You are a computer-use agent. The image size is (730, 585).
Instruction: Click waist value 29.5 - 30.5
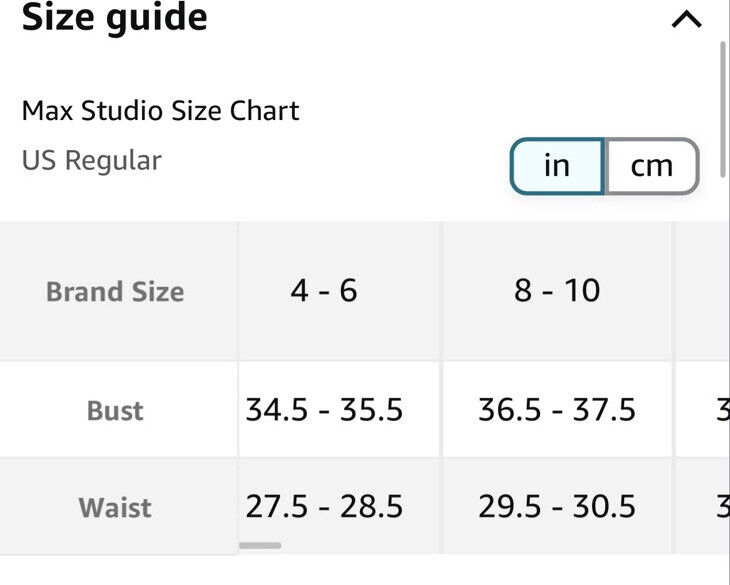click(x=557, y=506)
